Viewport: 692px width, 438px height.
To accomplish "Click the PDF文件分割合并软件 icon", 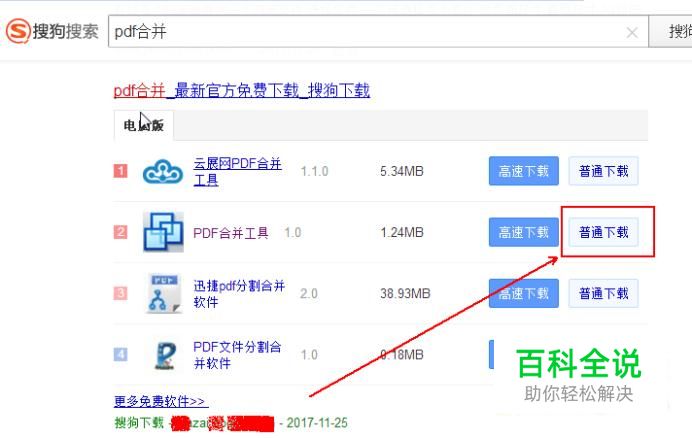I will pos(165,355).
